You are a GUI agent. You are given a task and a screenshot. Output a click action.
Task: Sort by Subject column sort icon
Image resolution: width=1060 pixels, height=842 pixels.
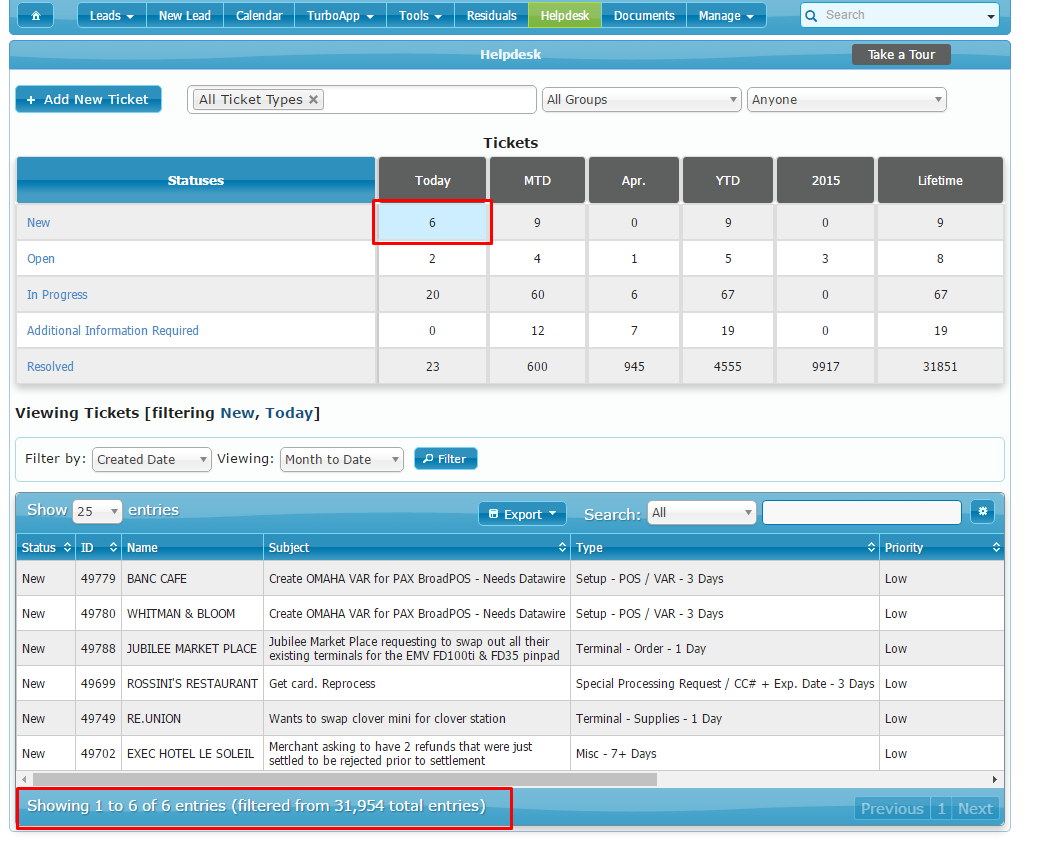point(562,548)
